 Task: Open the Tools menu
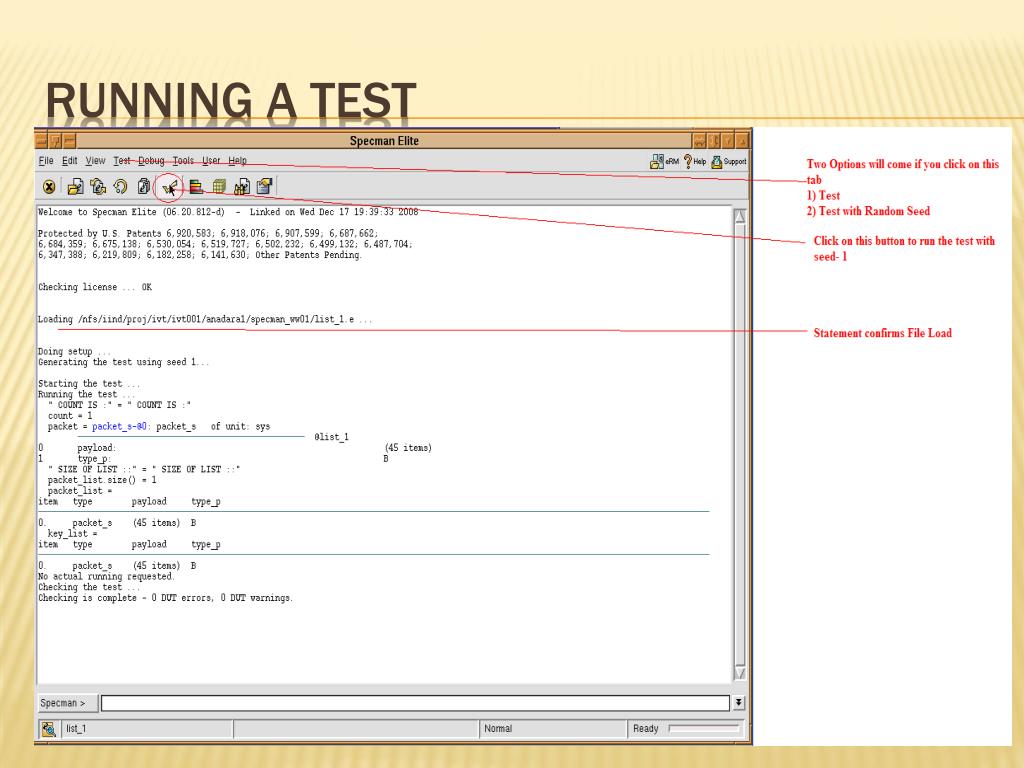(x=184, y=161)
